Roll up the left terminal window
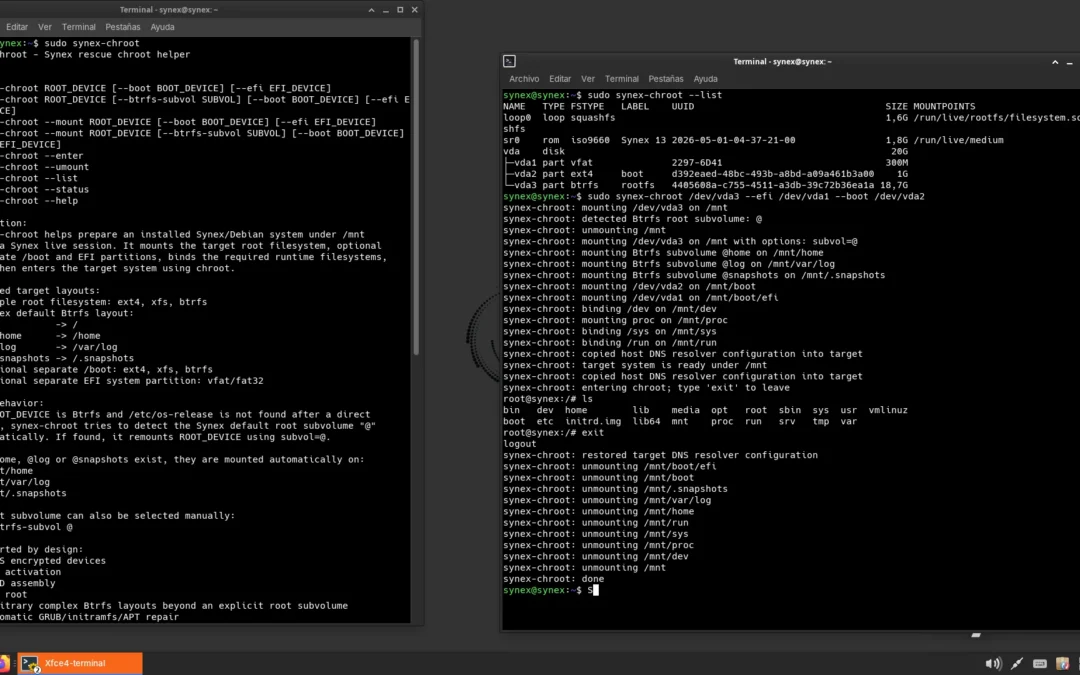The height and width of the screenshot is (675, 1080). [x=371, y=10]
